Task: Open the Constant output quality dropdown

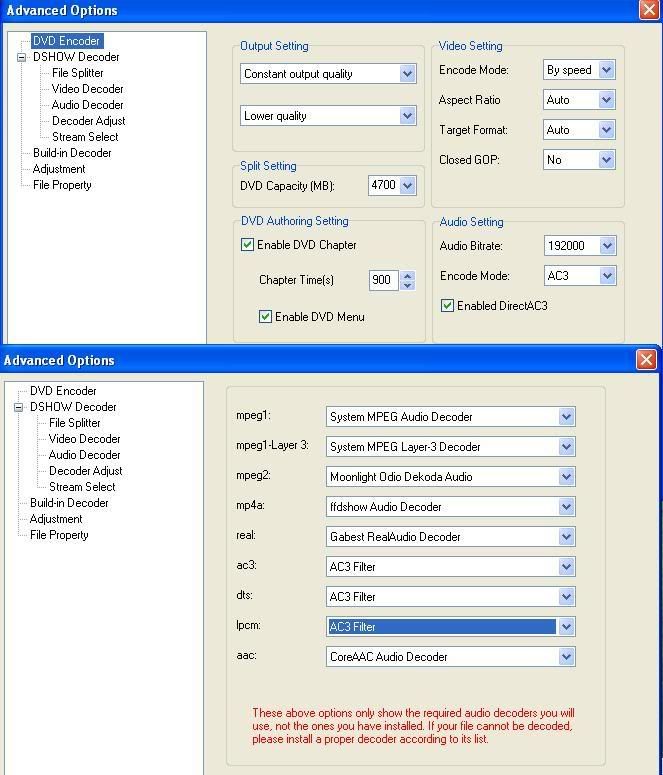Action: coord(407,74)
